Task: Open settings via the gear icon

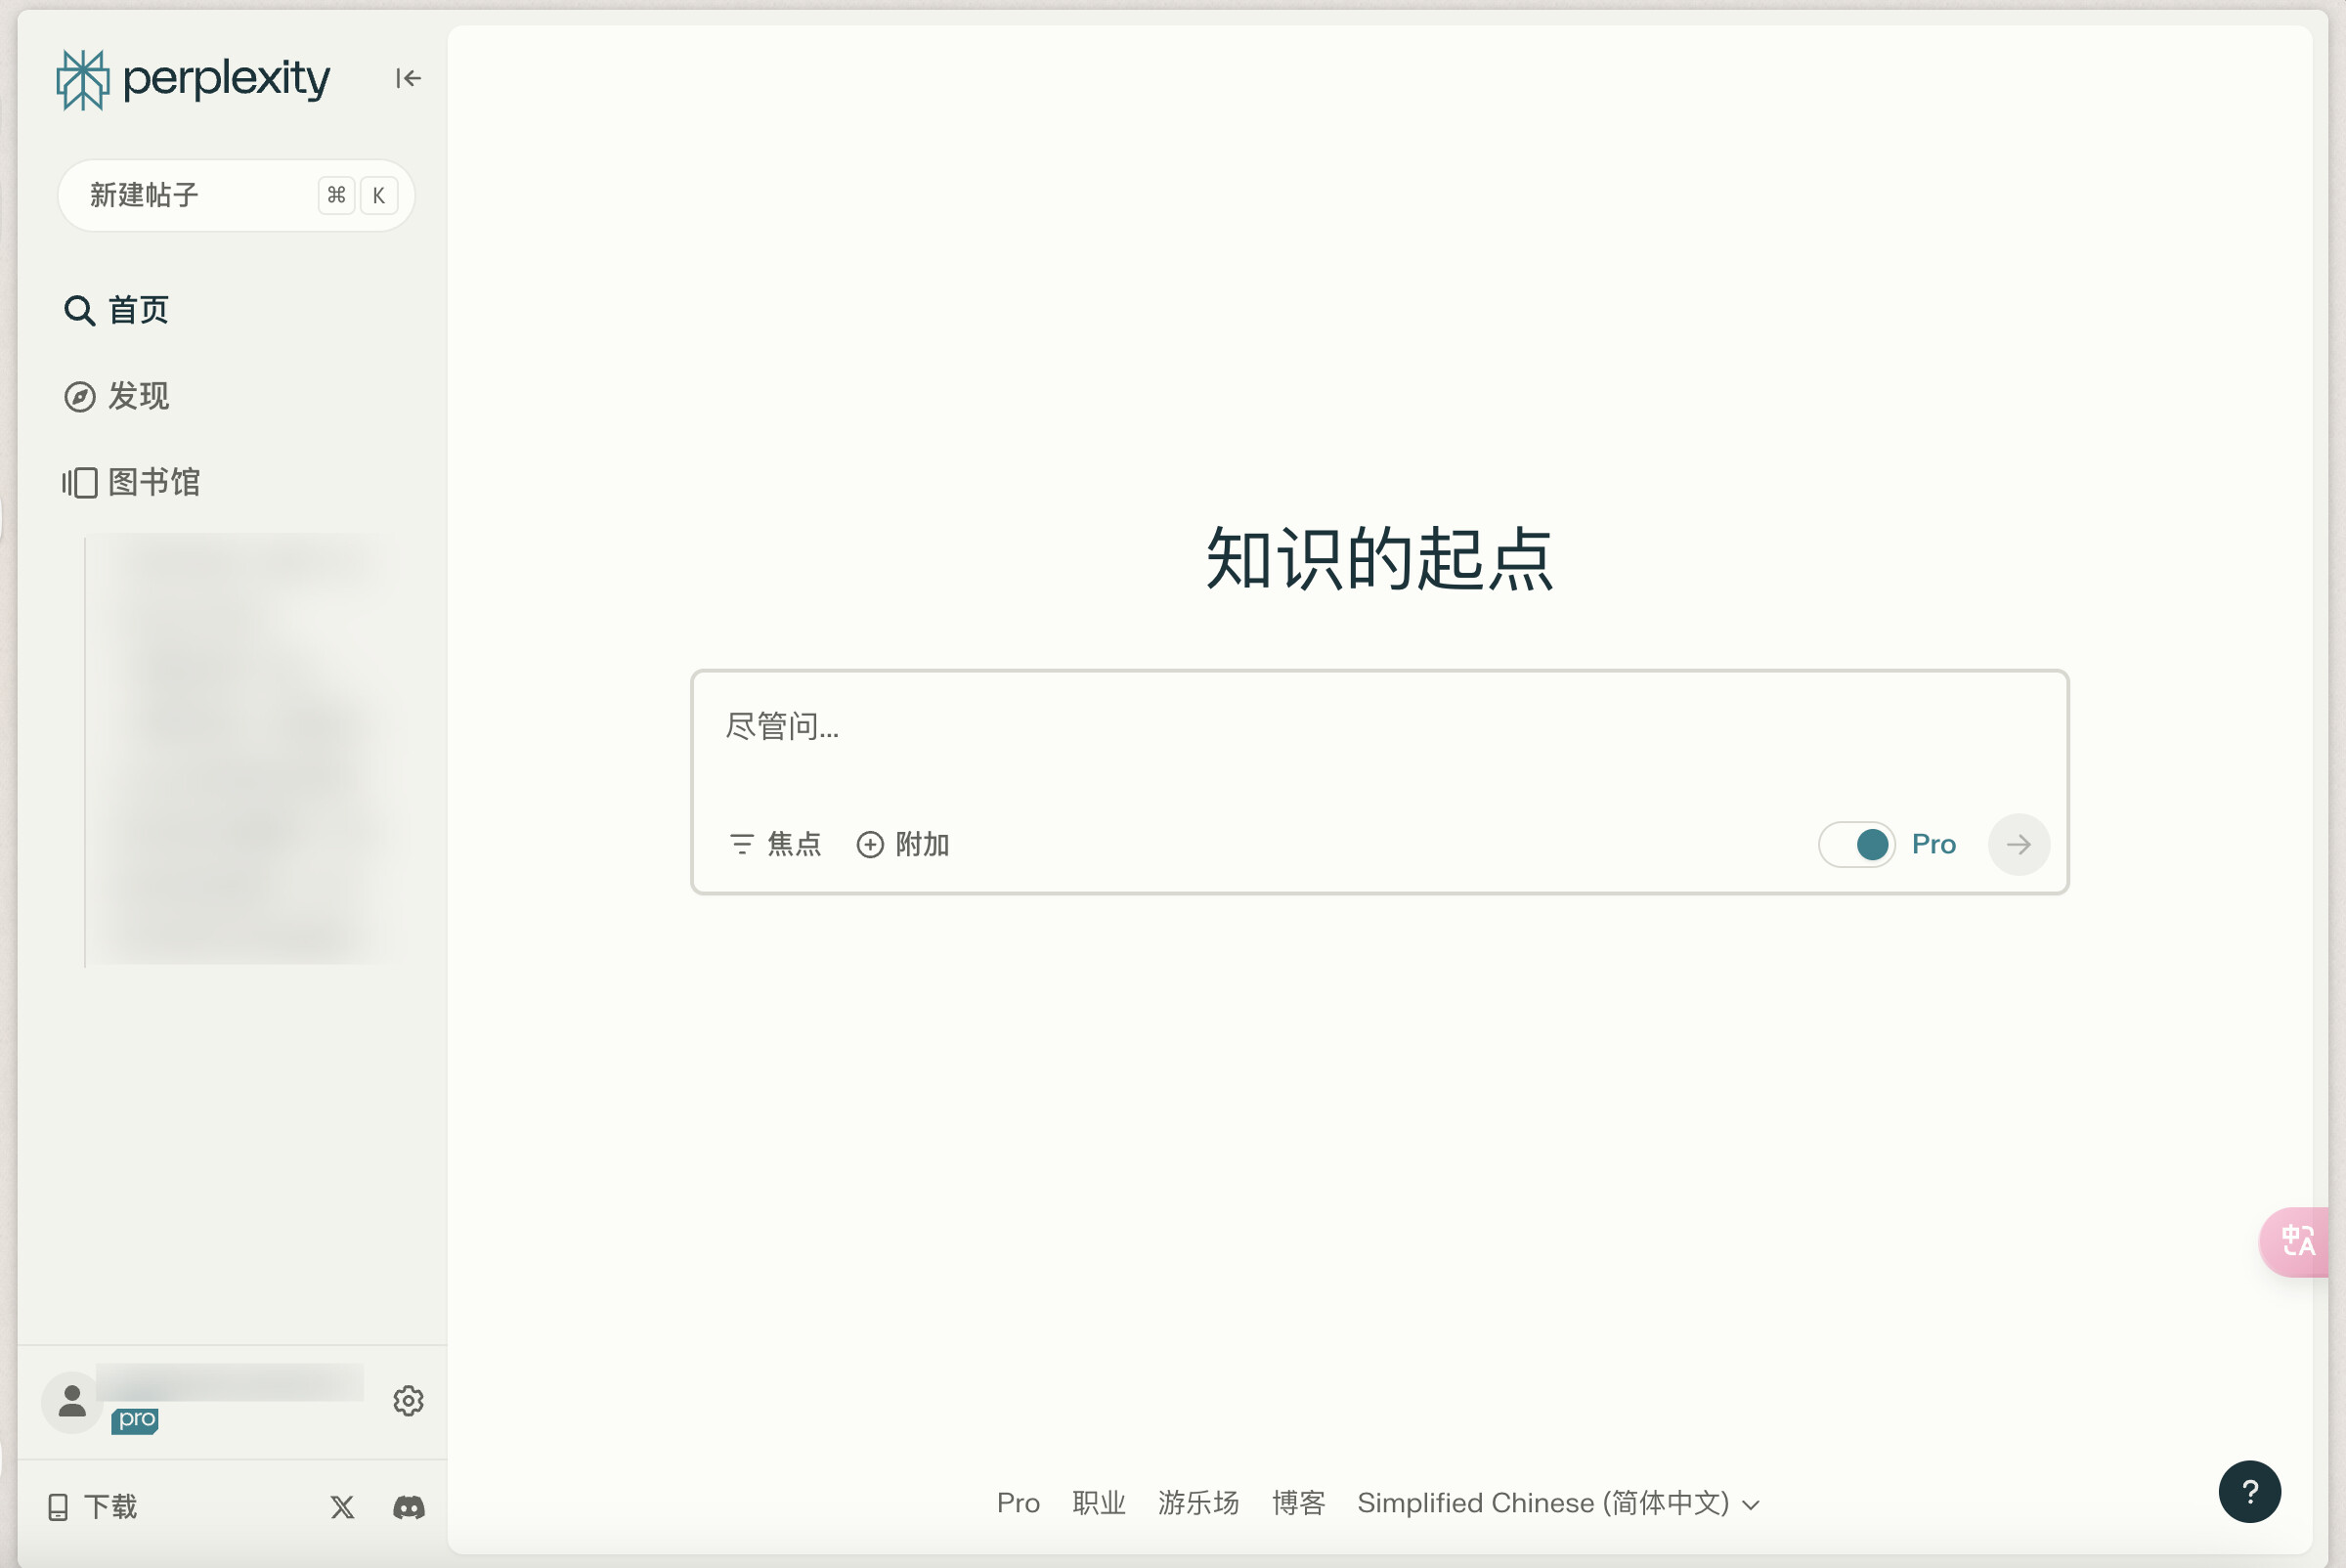Action: pos(408,1401)
